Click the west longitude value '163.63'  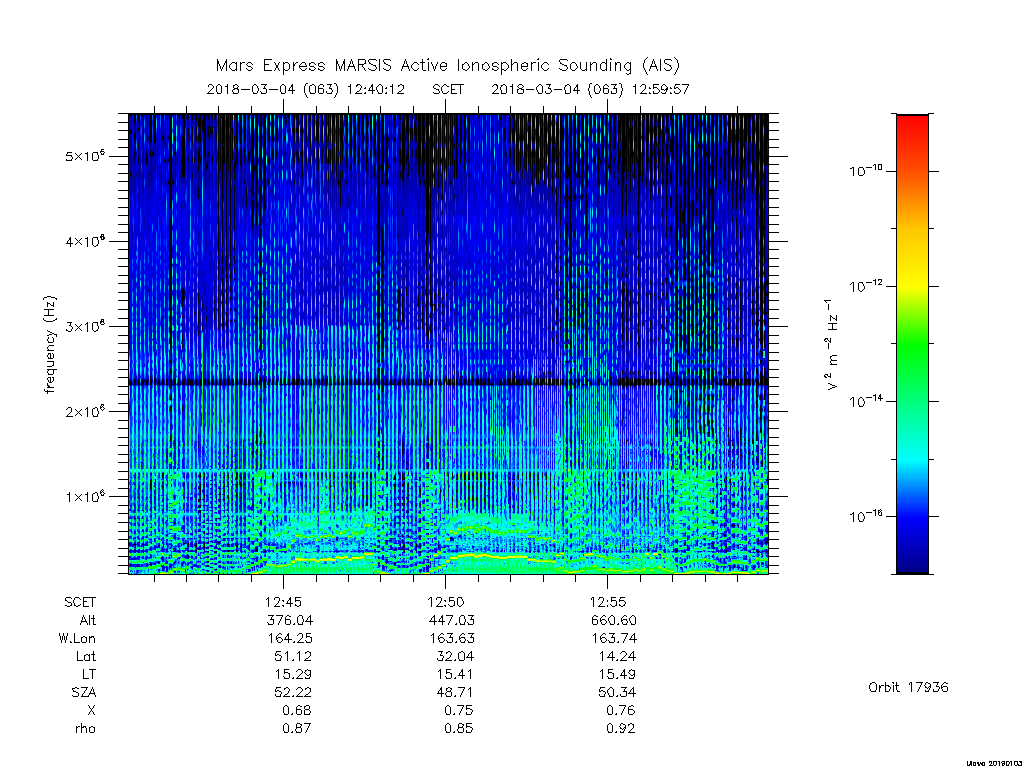point(452,638)
